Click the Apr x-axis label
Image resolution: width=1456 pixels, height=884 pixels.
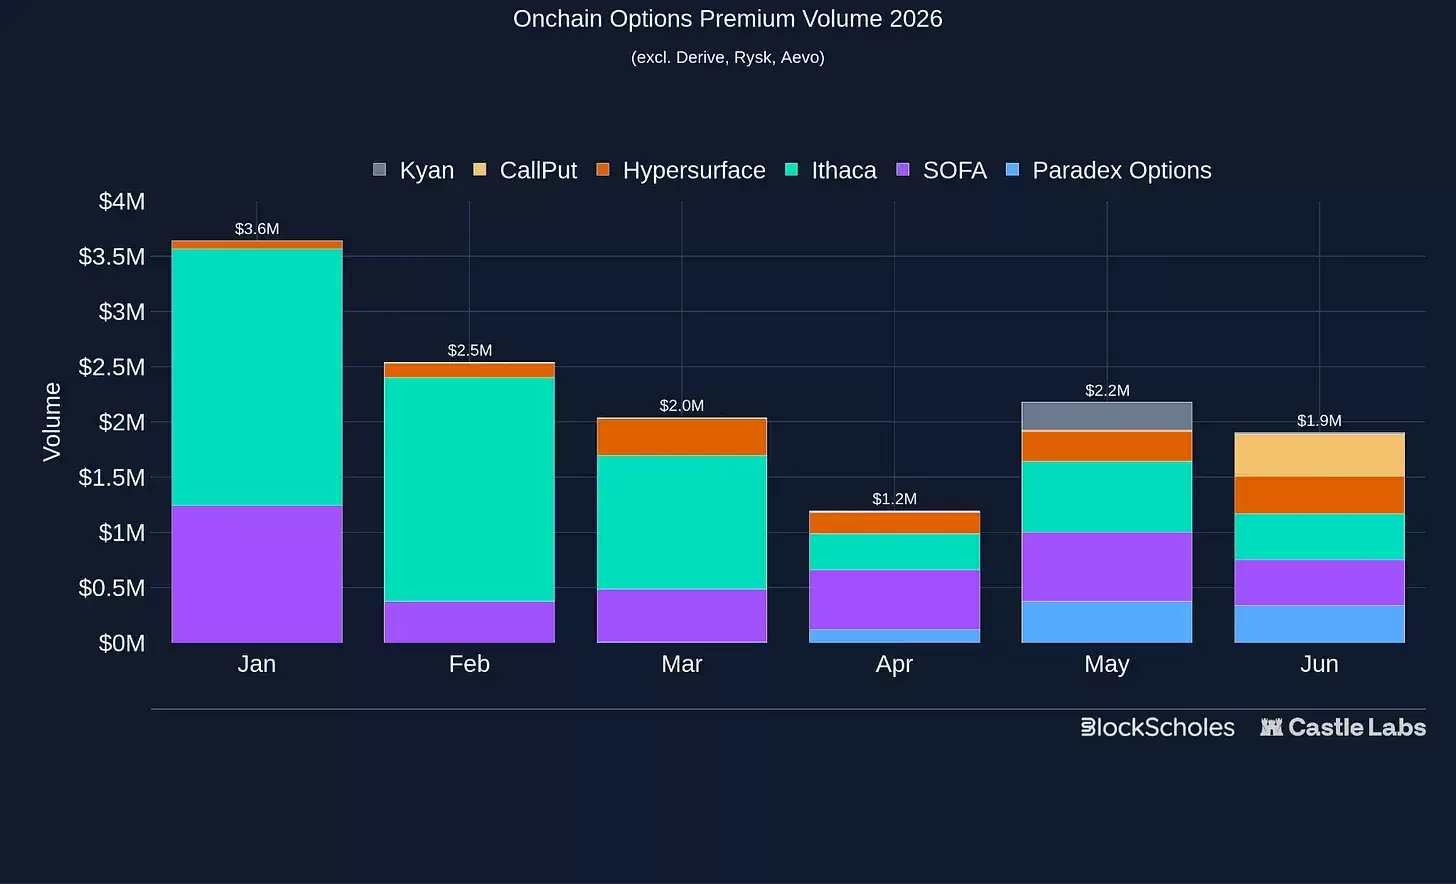[x=894, y=664]
